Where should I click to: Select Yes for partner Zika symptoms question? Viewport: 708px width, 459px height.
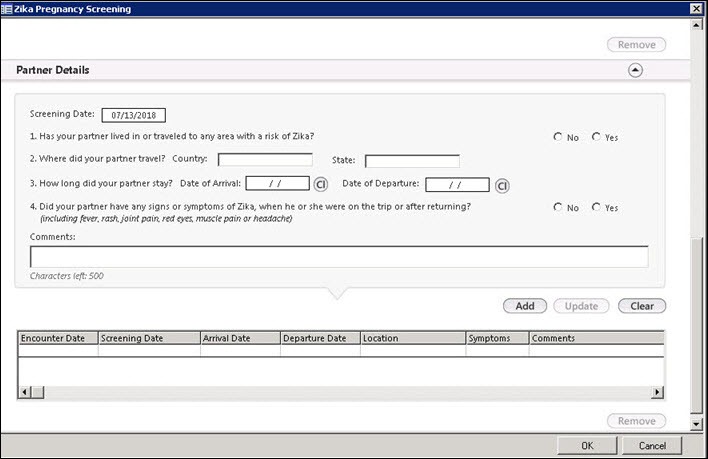point(596,207)
